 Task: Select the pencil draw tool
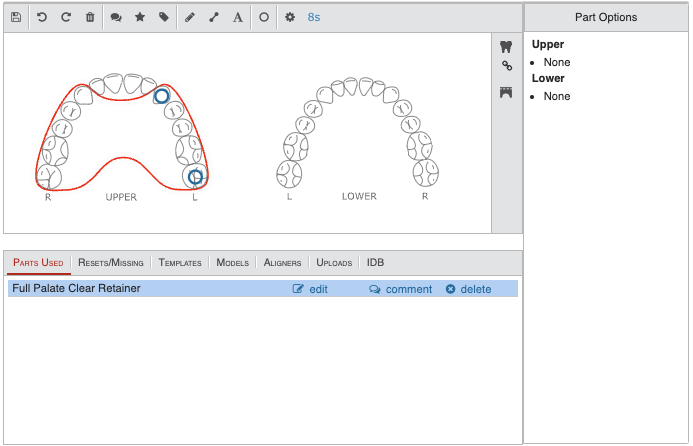click(x=190, y=17)
